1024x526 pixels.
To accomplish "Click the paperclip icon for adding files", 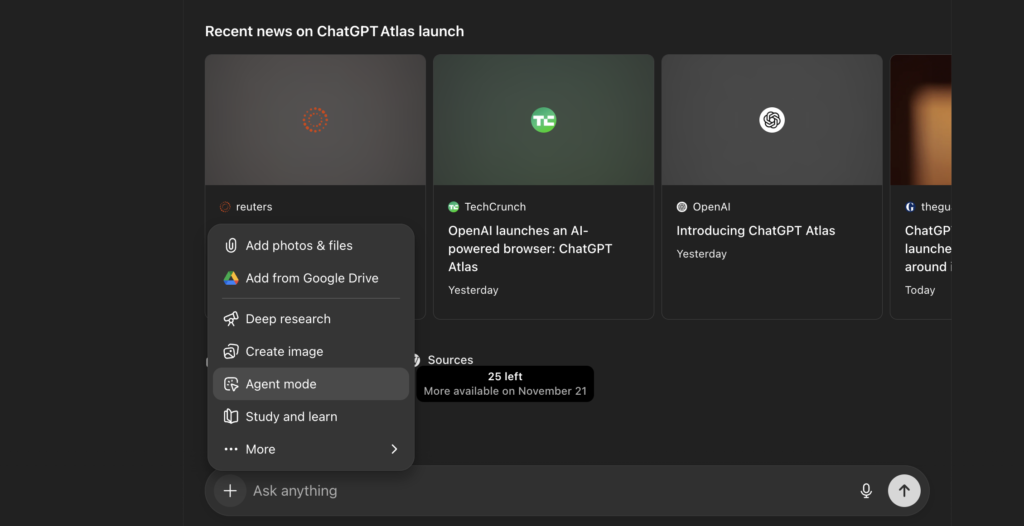I will coord(231,246).
